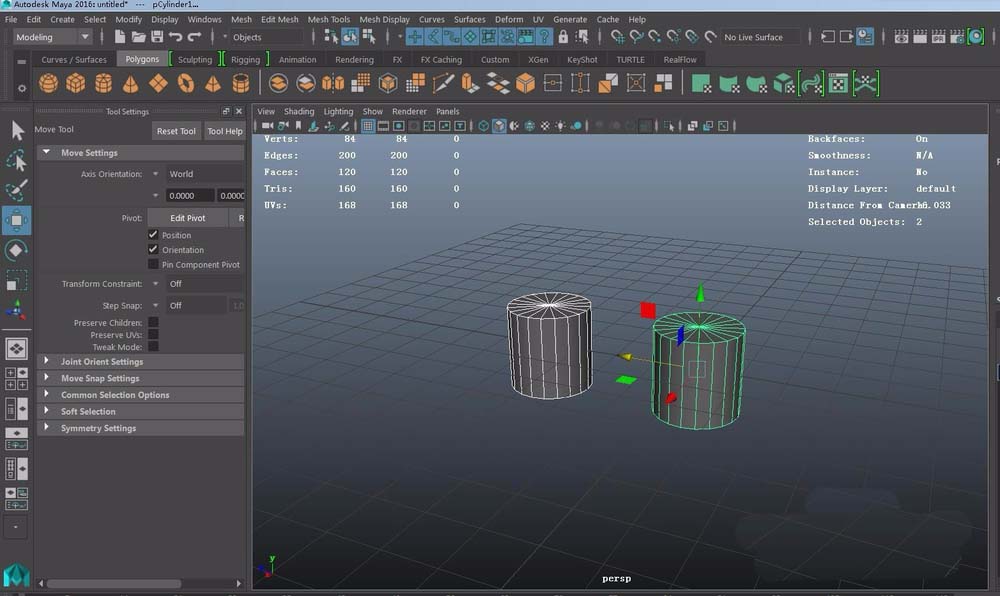This screenshot has height=596, width=1000.
Task: Uncheck the Position pivot checkbox
Action: [153, 235]
